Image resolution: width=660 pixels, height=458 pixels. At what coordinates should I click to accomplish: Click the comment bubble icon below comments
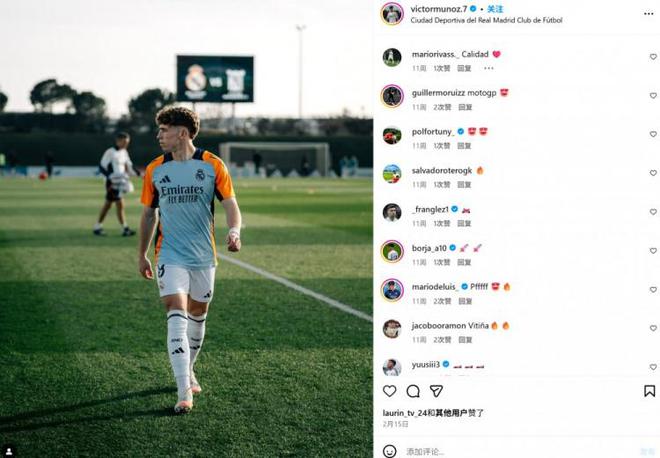click(413, 391)
